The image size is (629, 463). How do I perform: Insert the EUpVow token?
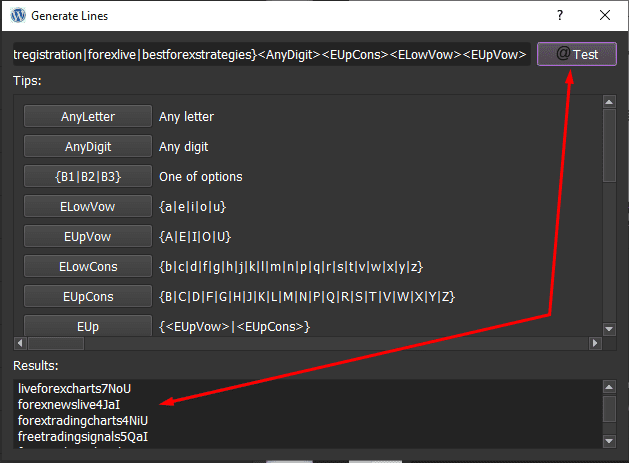click(88, 237)
